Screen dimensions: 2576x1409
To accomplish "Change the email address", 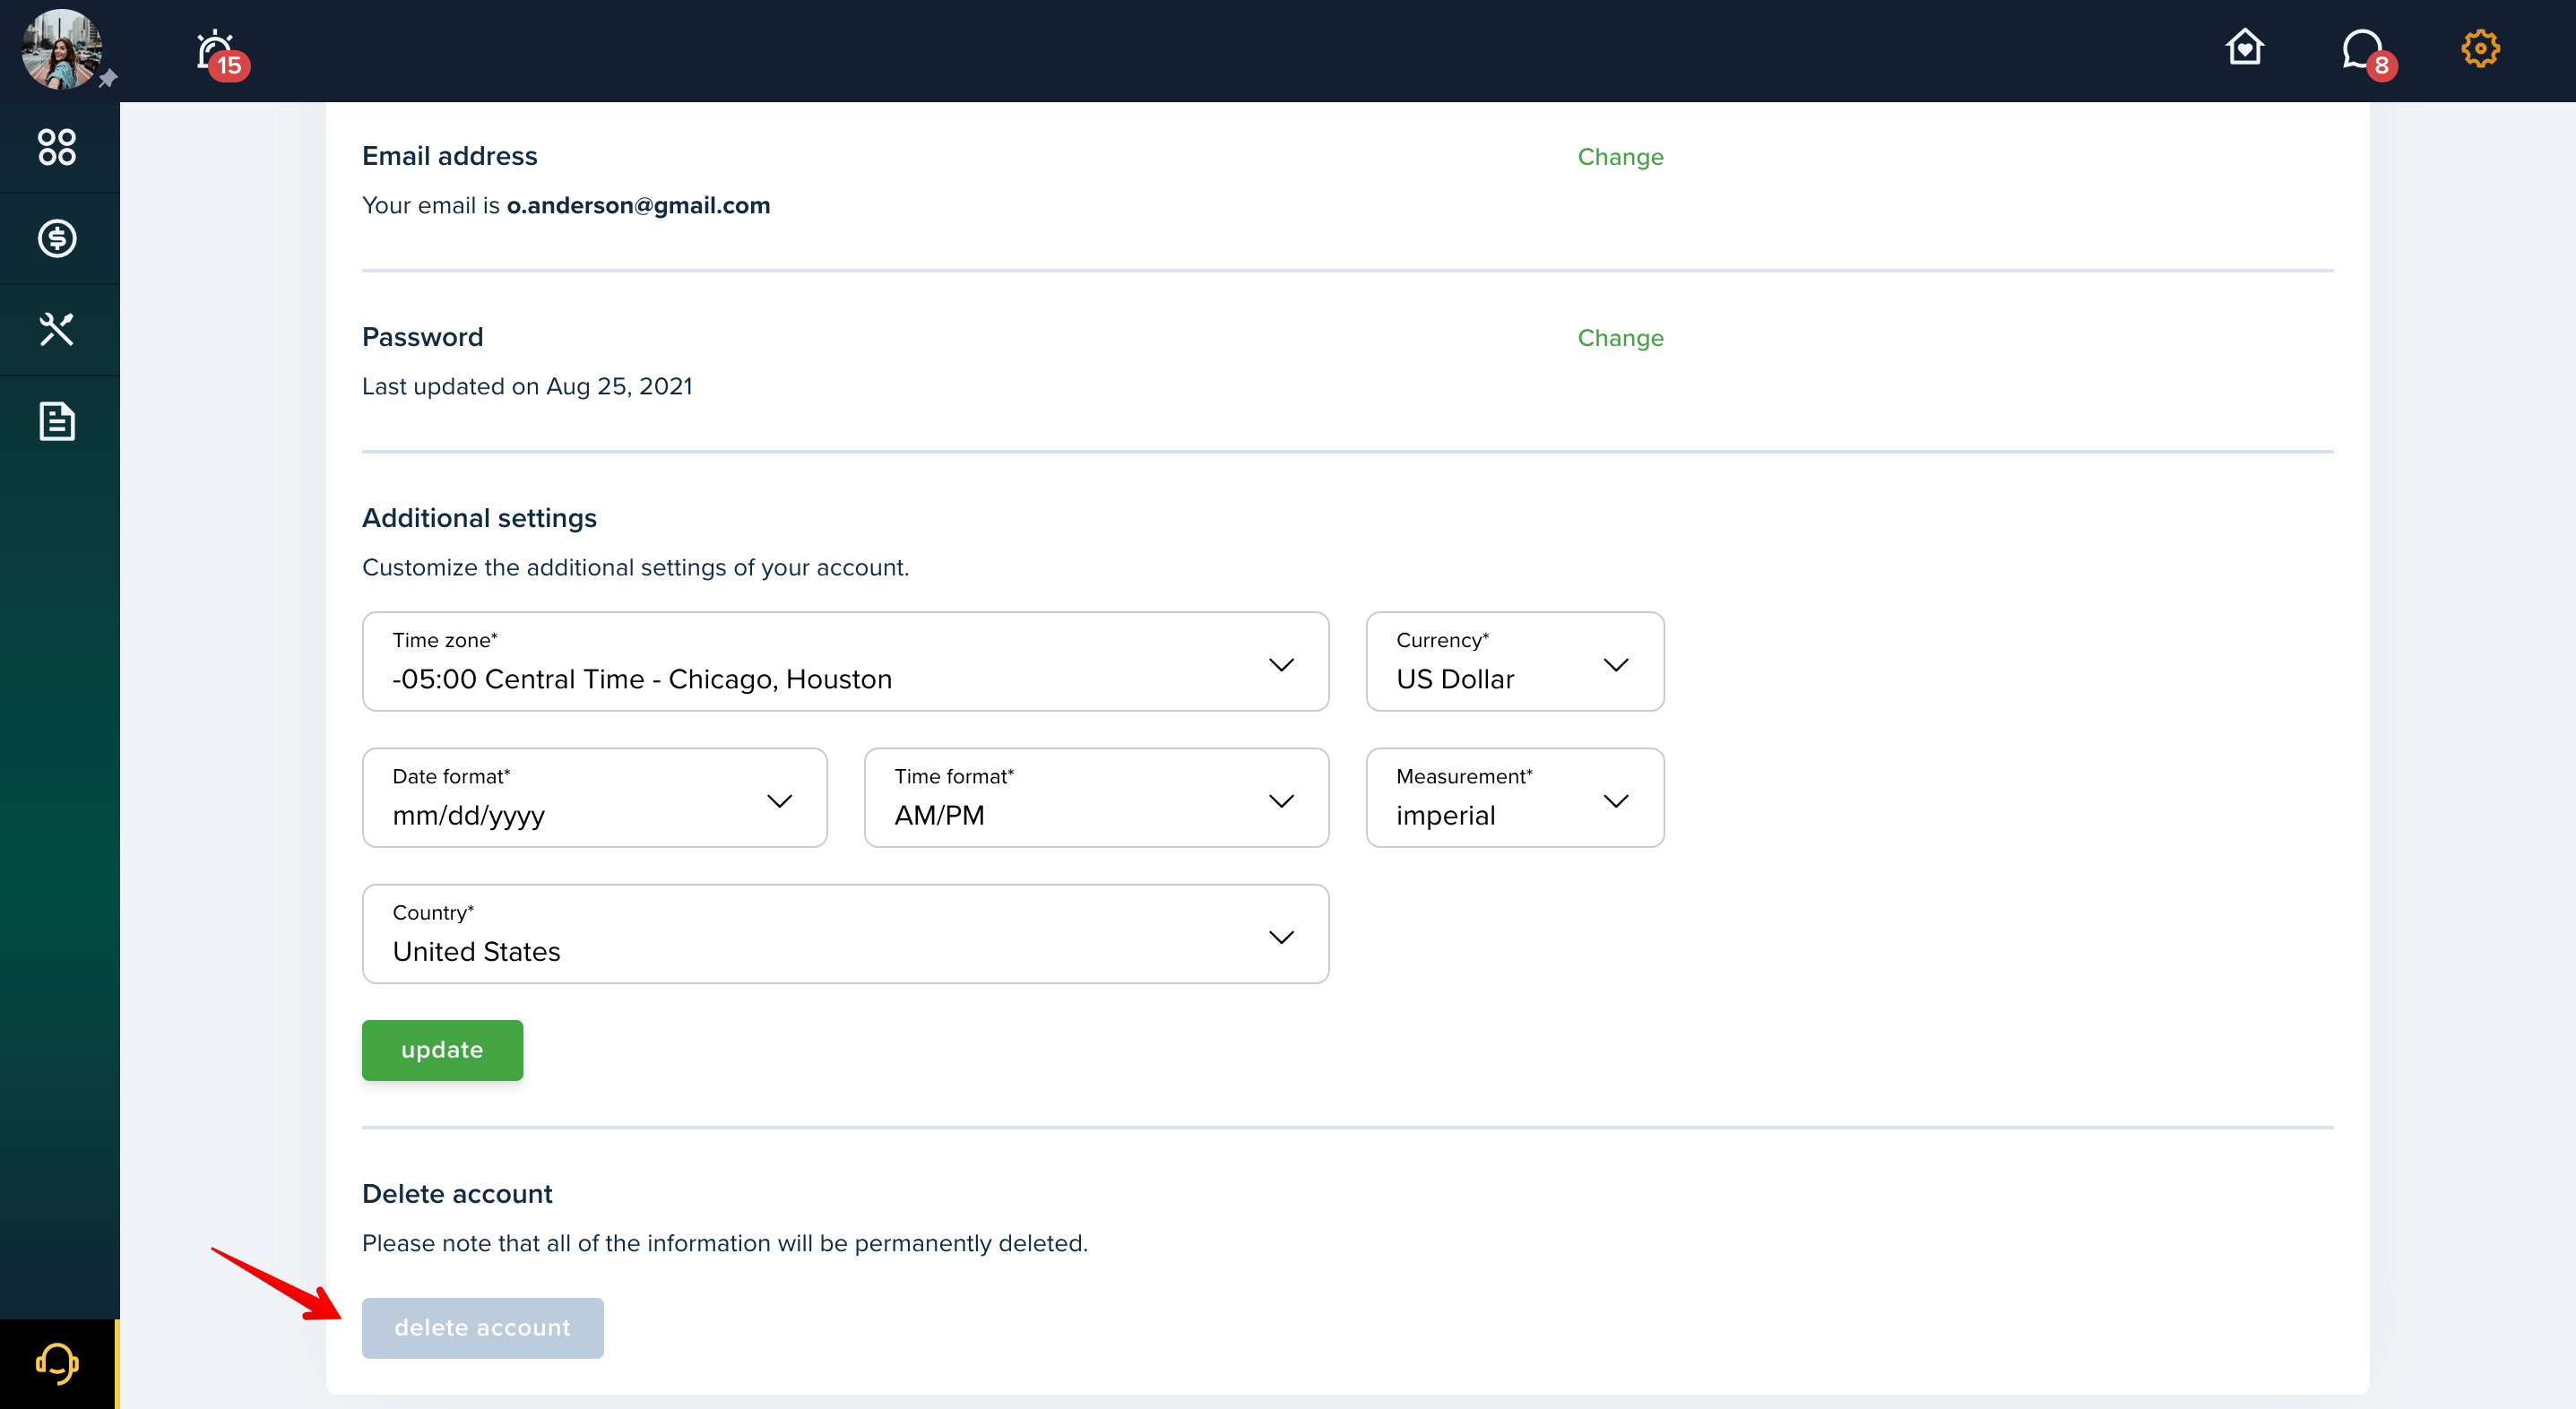I will click(1620, 157).
